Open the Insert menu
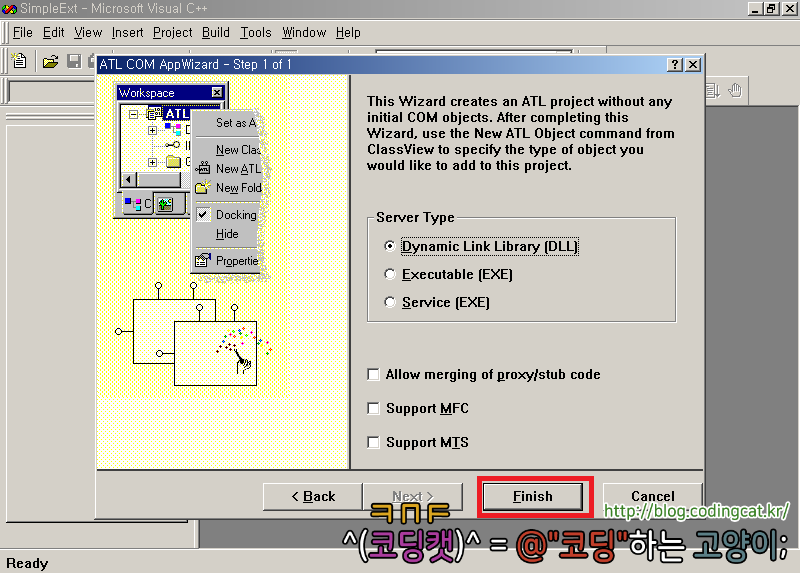The width and height of the screenshot is (800, 573). point(128,33)
